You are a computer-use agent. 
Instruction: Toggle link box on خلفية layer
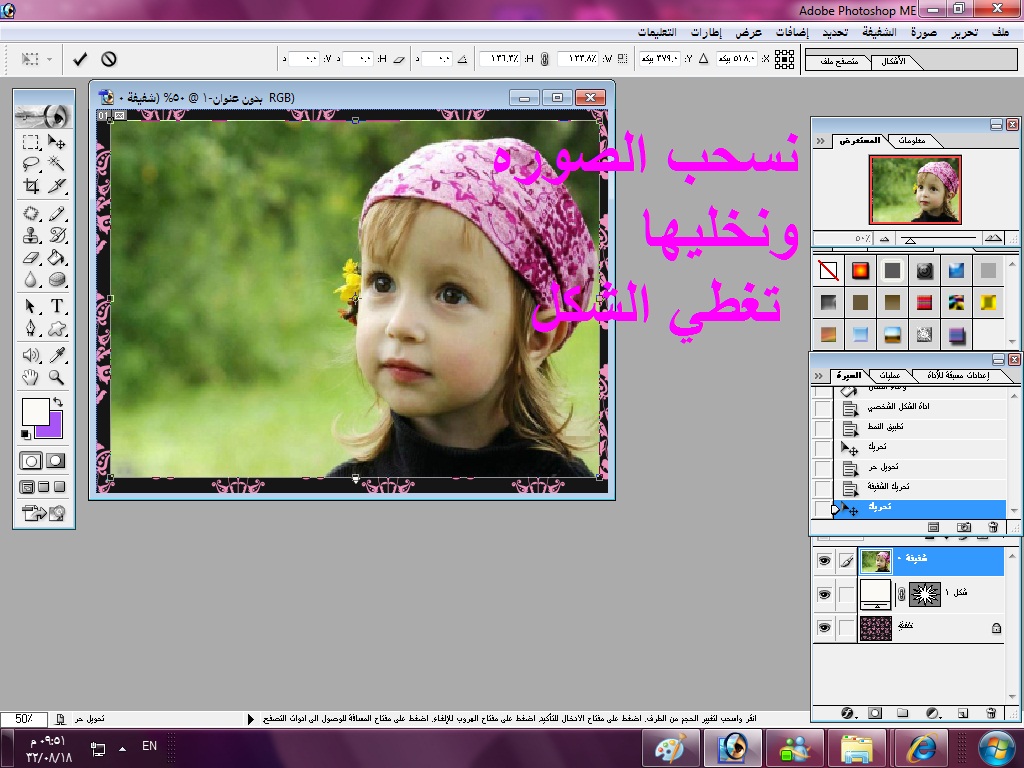pyautogui.click(x=846, y=628)
